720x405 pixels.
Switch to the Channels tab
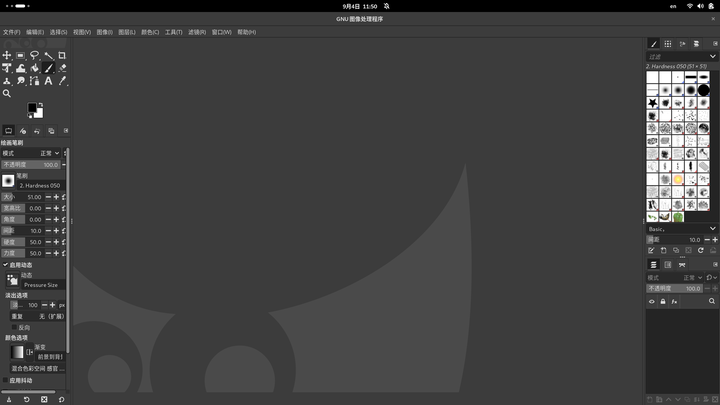point(668,264)
